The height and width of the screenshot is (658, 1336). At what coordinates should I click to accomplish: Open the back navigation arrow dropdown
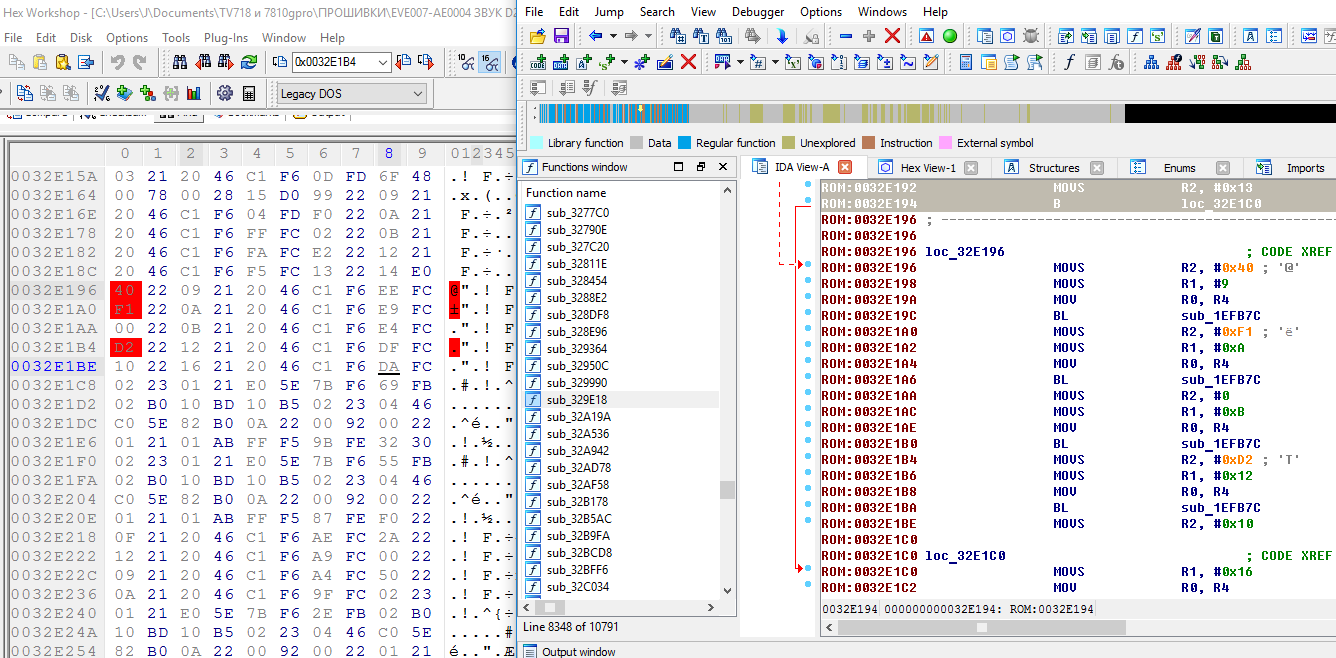(611, 36)
